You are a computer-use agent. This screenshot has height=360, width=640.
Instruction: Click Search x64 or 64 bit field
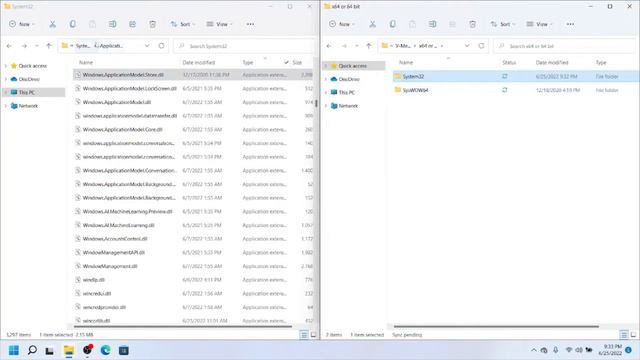click(565, 46)
